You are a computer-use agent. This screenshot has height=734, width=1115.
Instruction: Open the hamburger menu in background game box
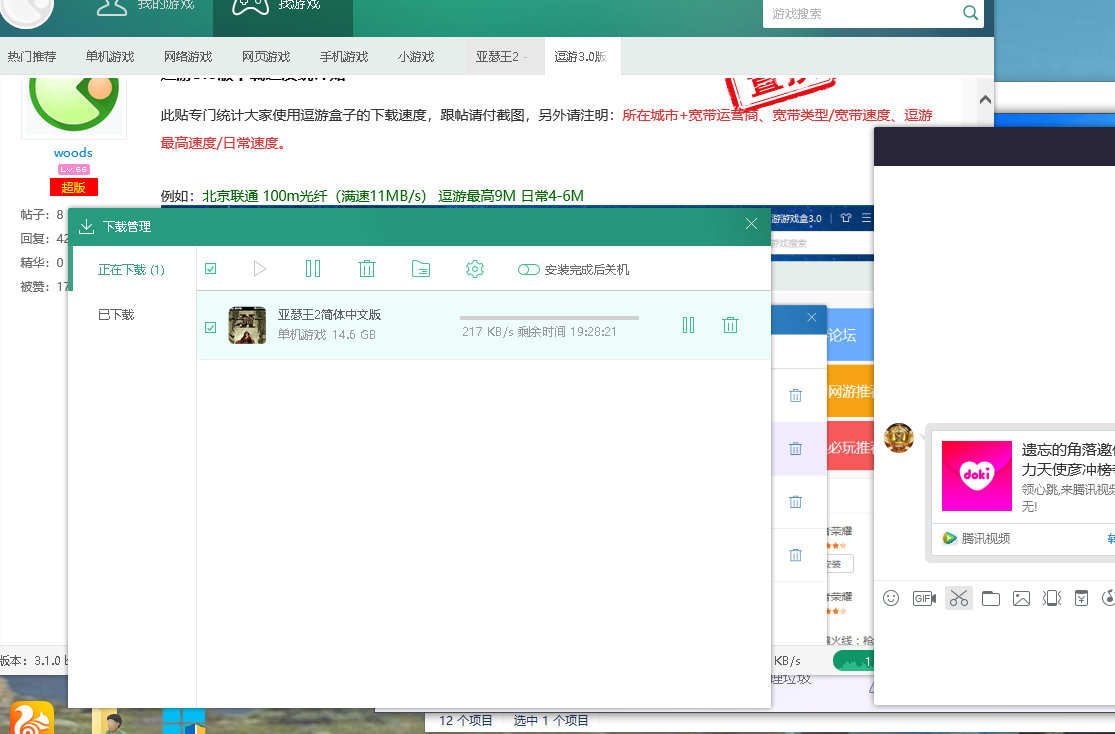tap(866, 218)
